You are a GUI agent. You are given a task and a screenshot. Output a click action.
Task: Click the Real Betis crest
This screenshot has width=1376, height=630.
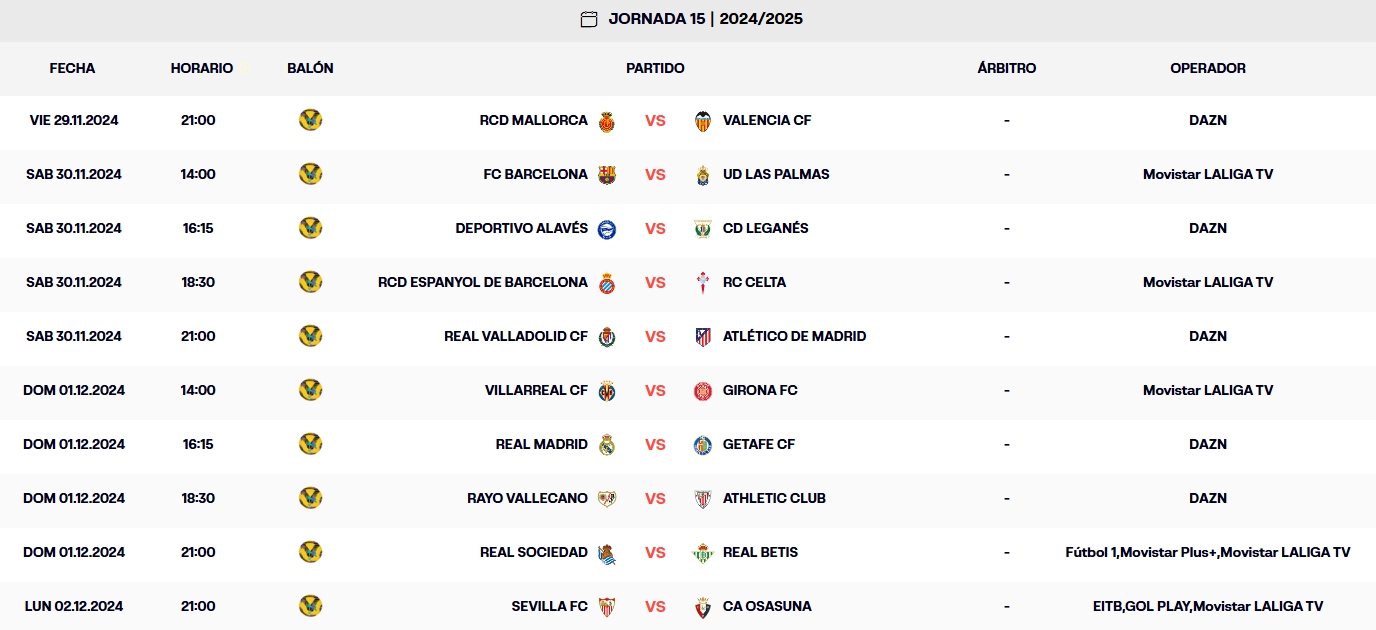tap(703, 552)
